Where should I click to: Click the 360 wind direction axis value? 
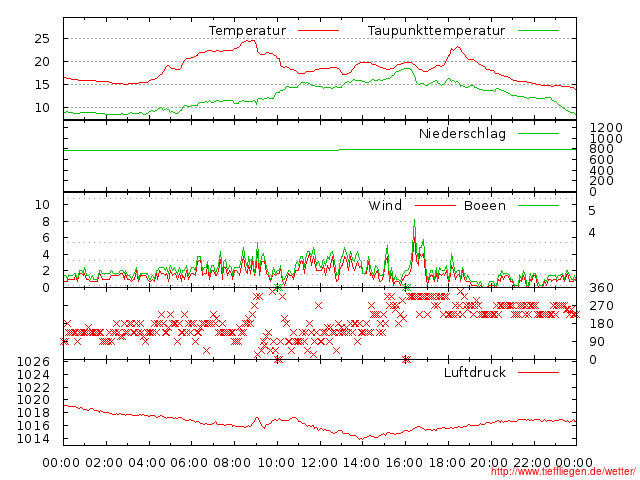coord(602,288)
